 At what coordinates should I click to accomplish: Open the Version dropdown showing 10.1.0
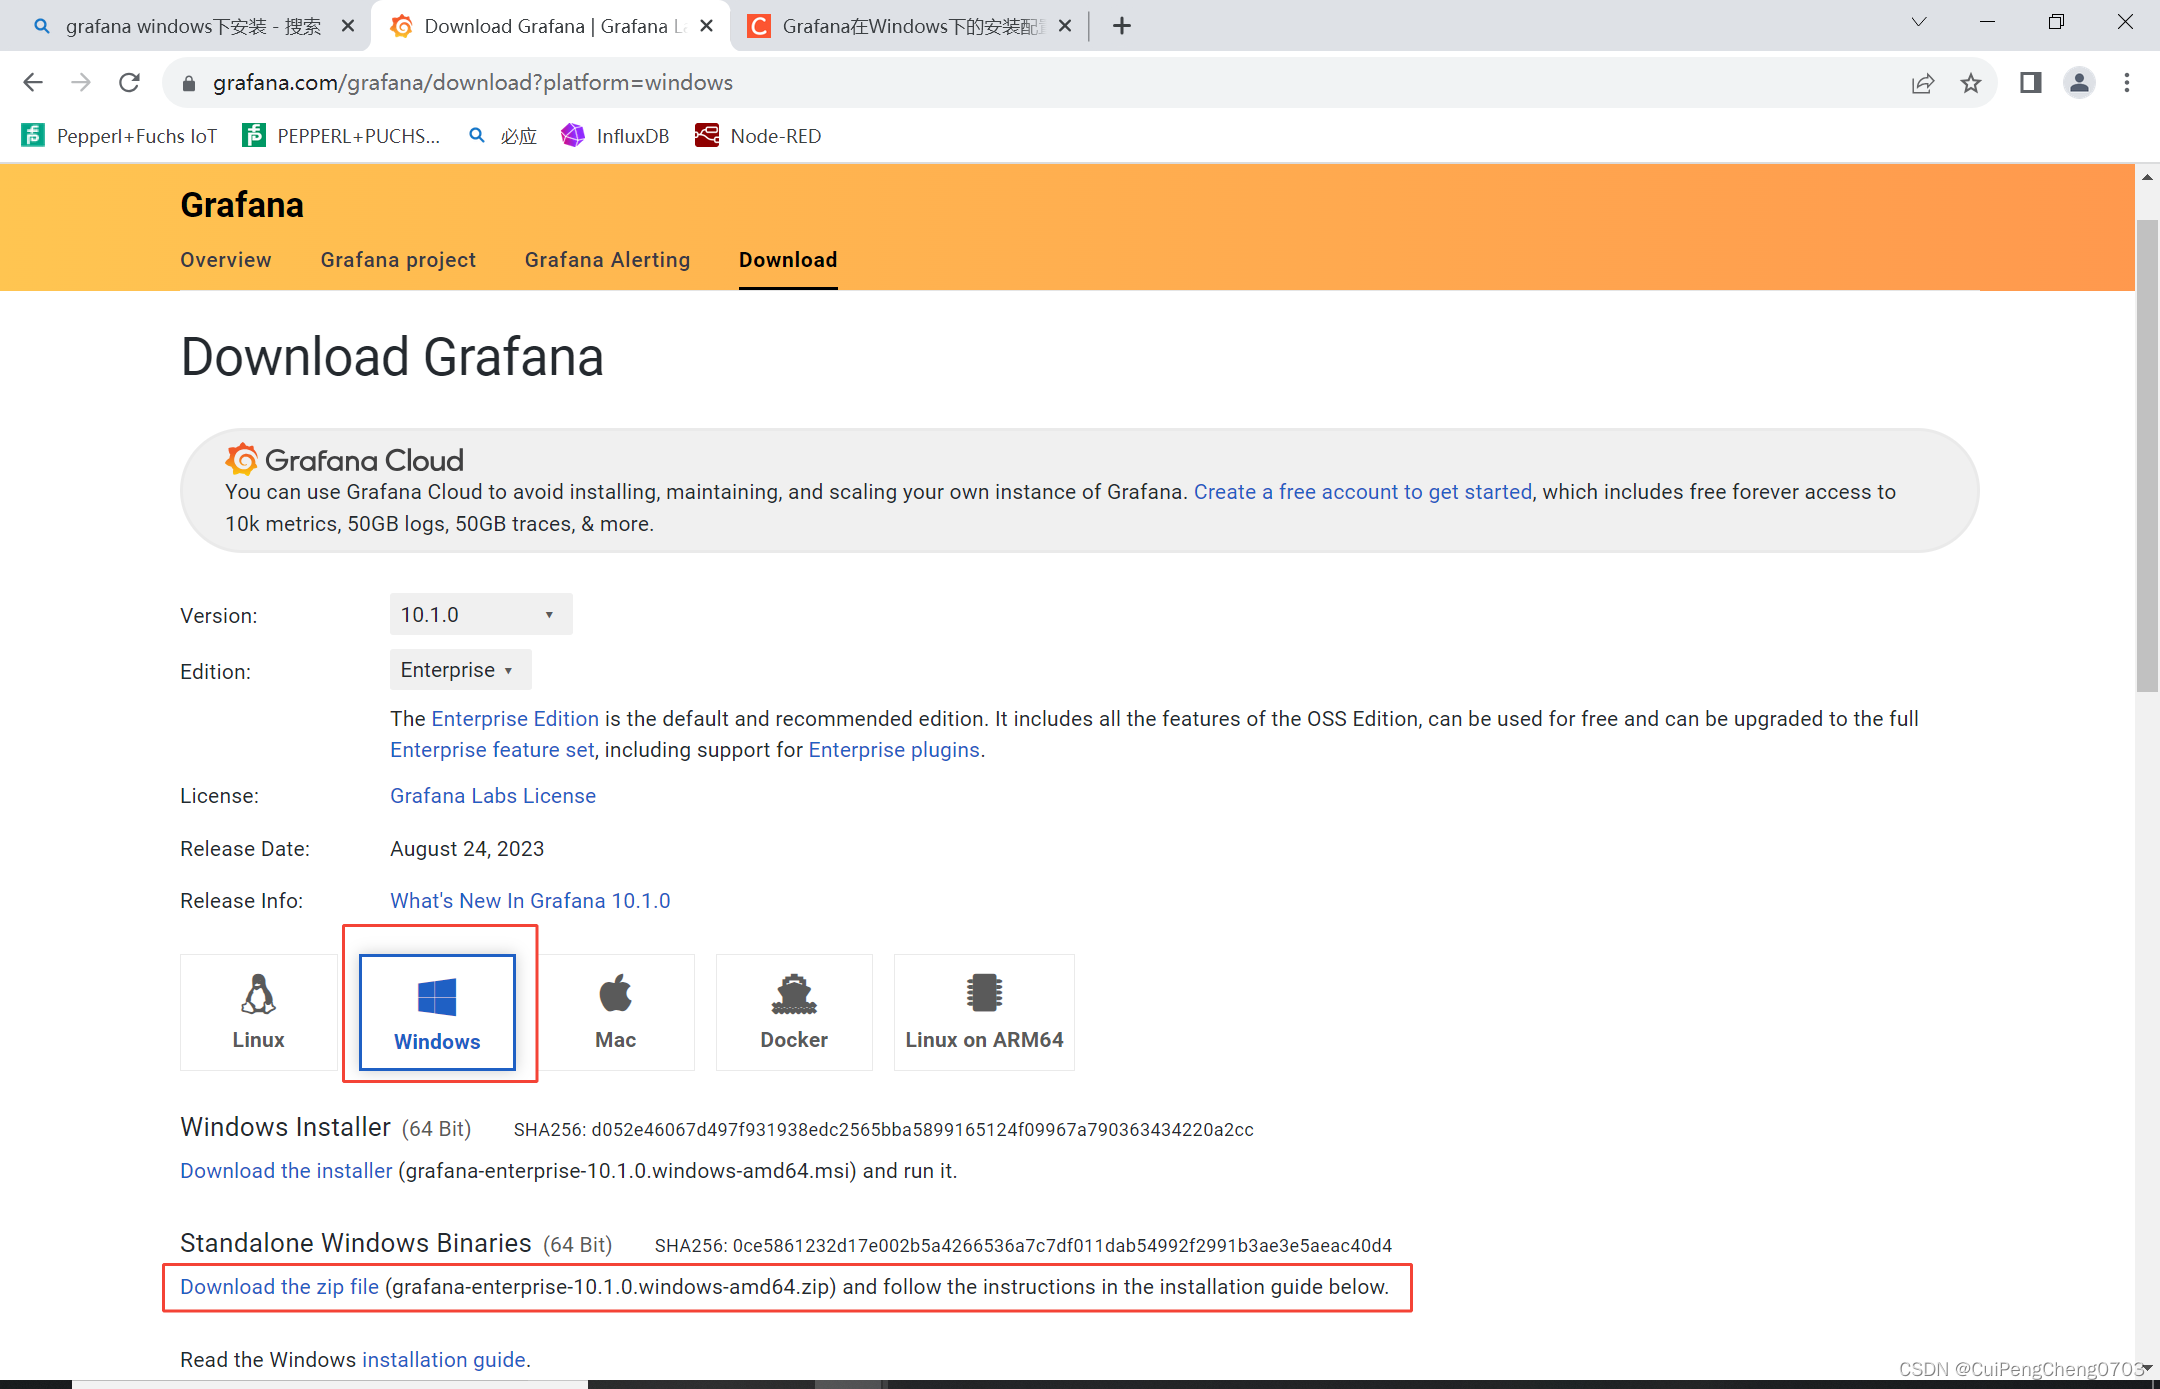tap(479, 614)
